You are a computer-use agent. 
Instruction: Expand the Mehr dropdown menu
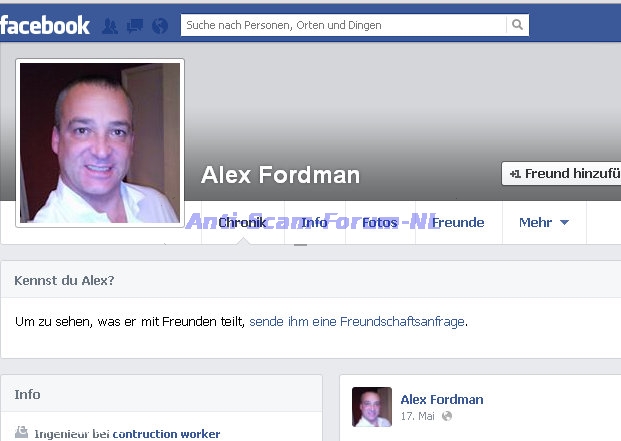click(x=544, y=222)
